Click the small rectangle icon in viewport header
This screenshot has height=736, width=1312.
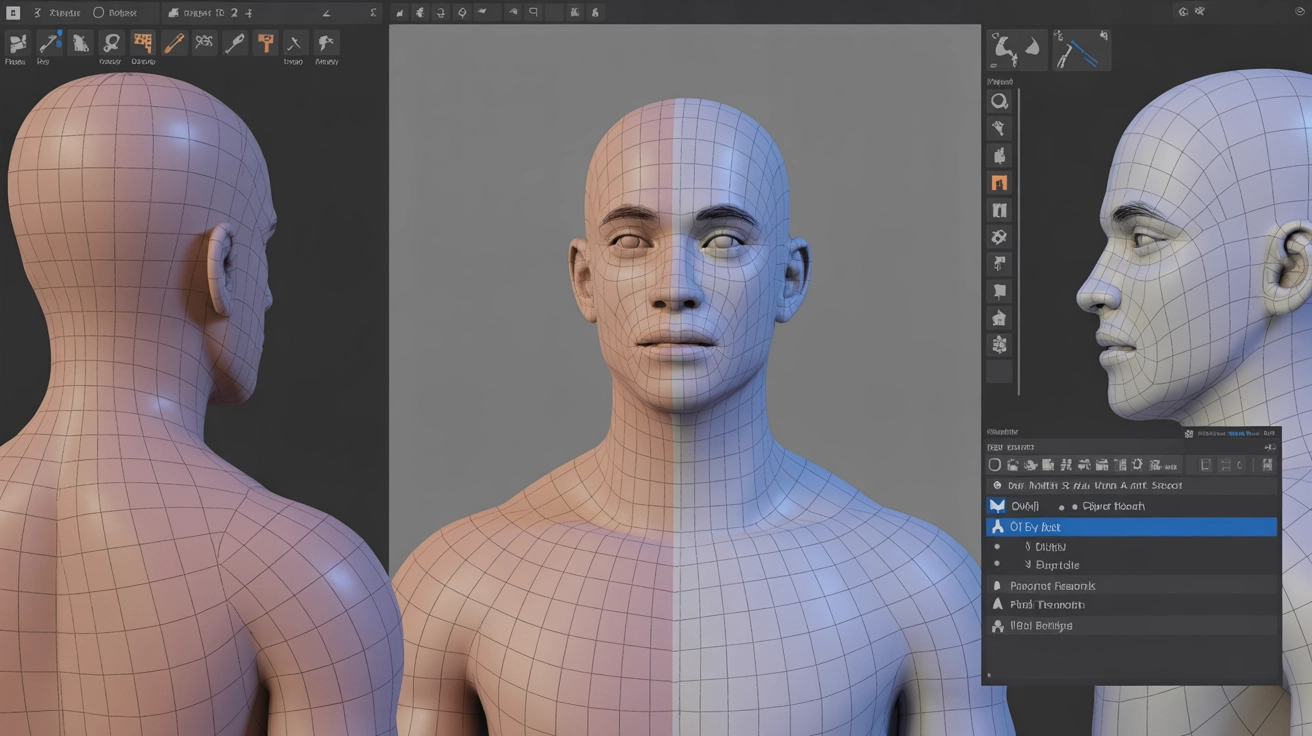pos(534,13)
